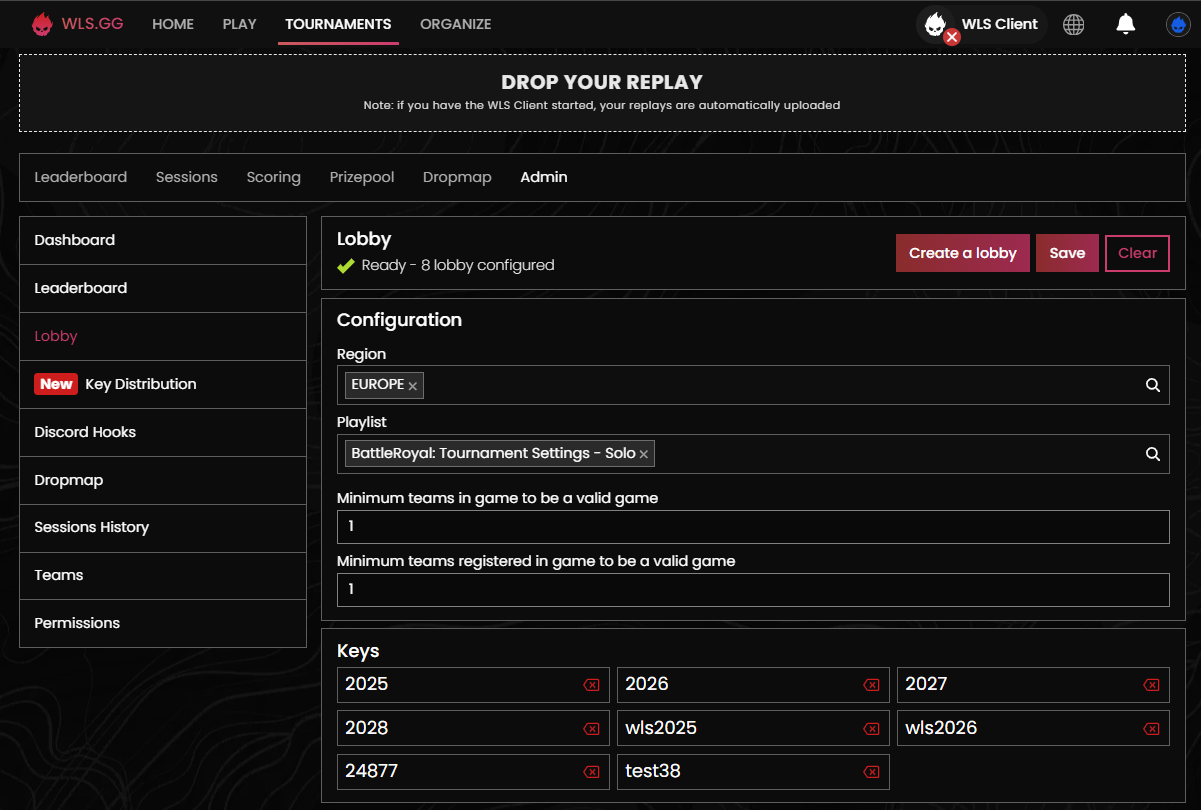Open the ORGANIZE navigation item
Viewport: 1201px width, 810px height.
point(455,23)
